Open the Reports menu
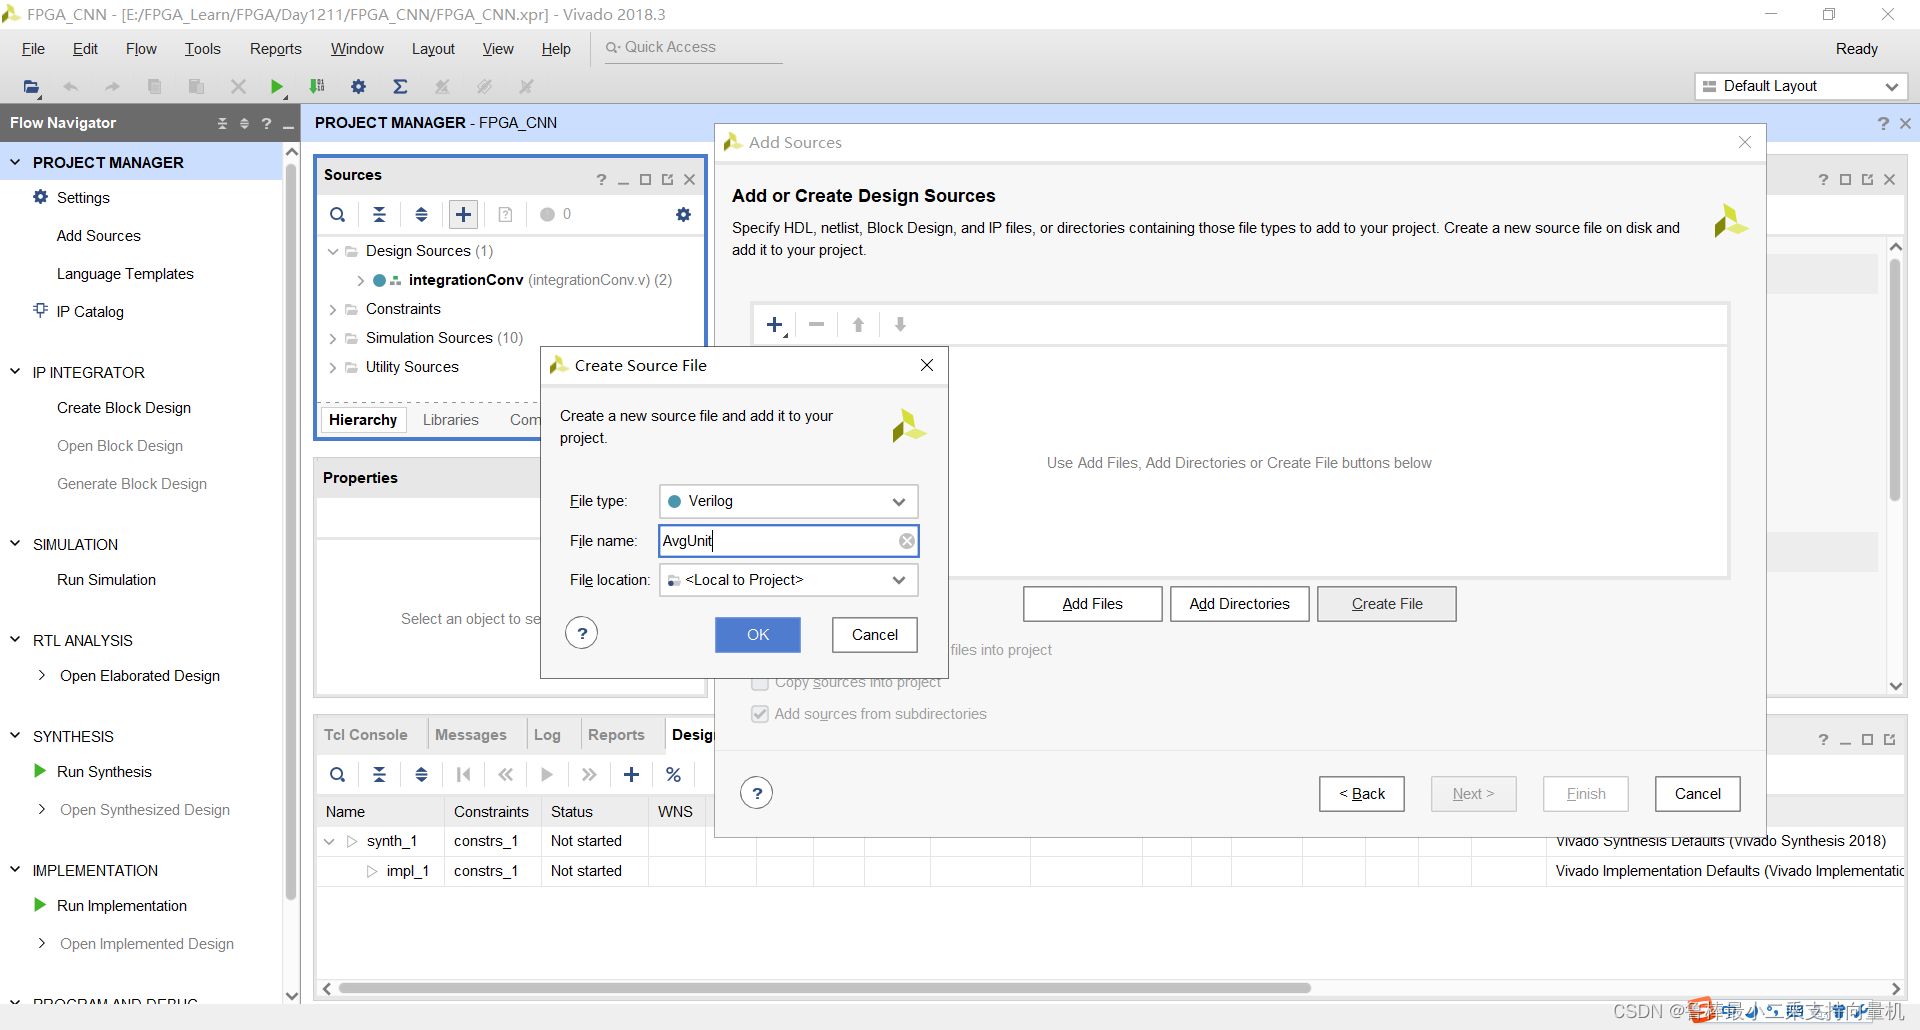Image resolution: width=1920 pixels, height=1030 pixels. pos(275,49)
